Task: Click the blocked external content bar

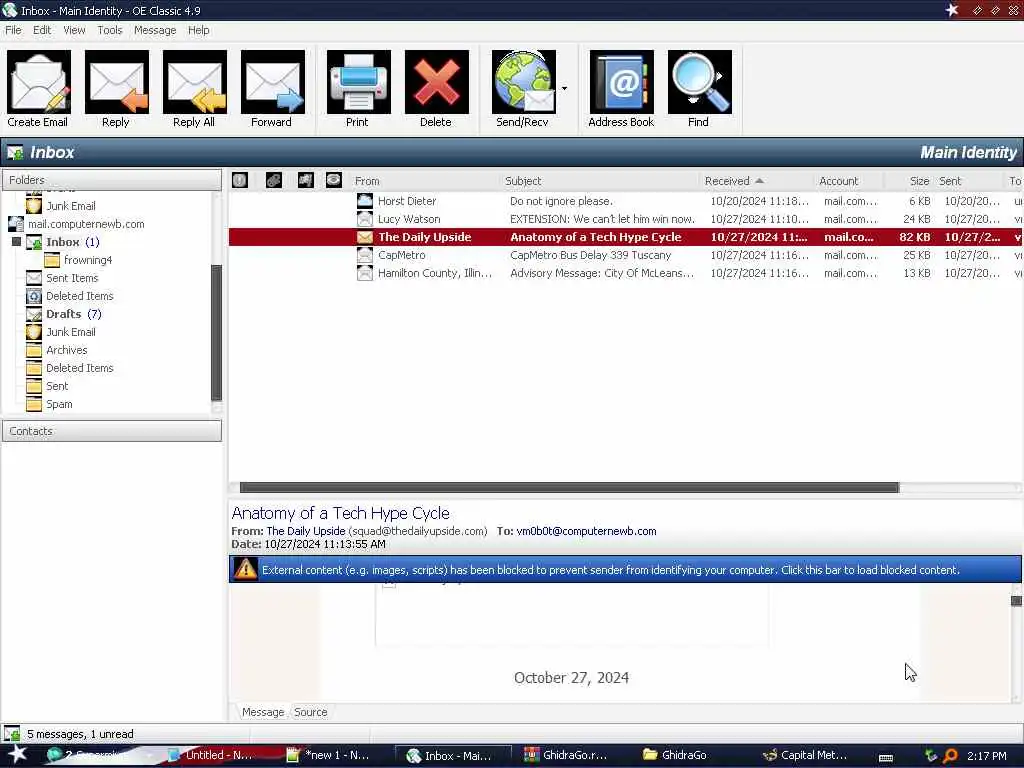Action: tap(625, 569)
